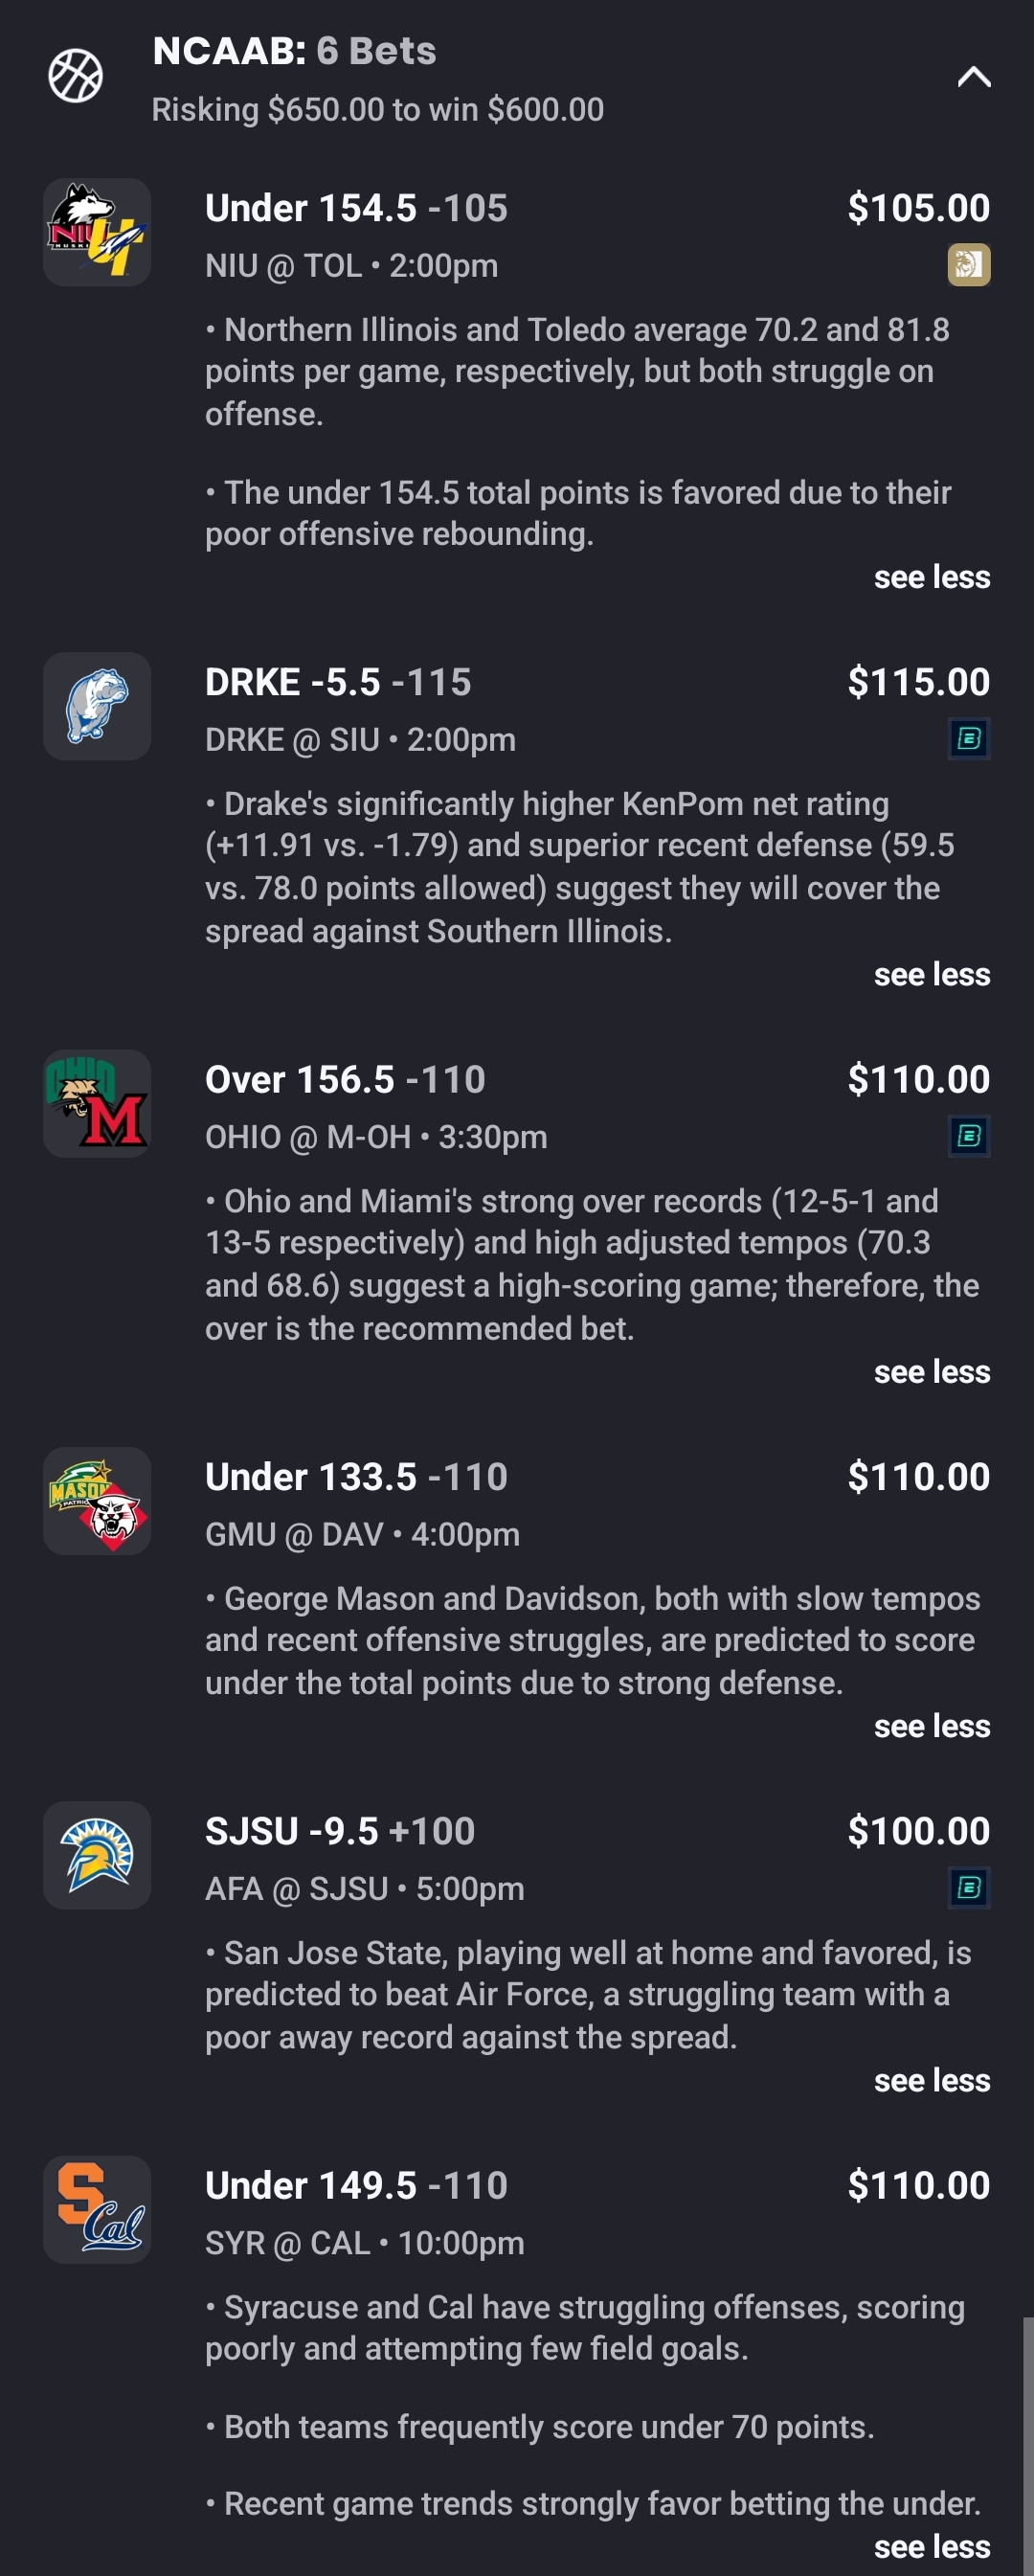1034x2576 pixels.
Task: Tap the Syracuse vs Cal logos
Action: pyautogui.click(x=97, y=2209)
